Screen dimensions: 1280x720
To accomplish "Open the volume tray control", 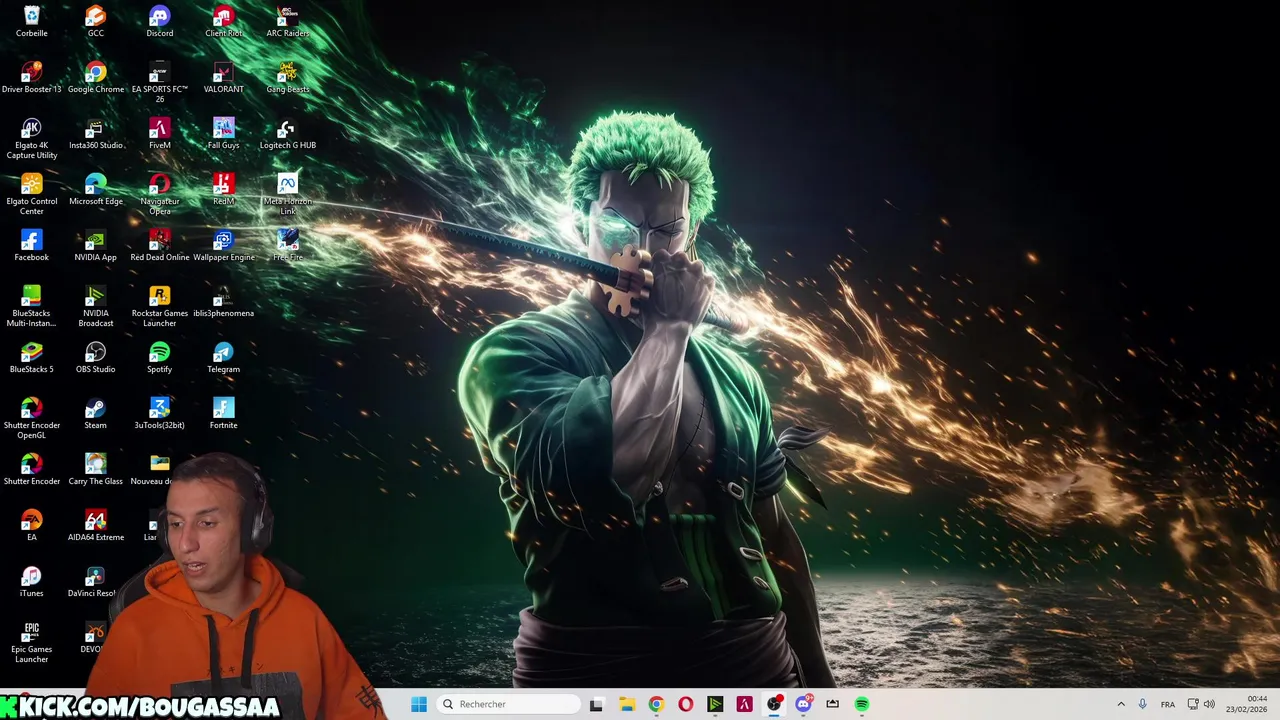I will [1209, 704].
